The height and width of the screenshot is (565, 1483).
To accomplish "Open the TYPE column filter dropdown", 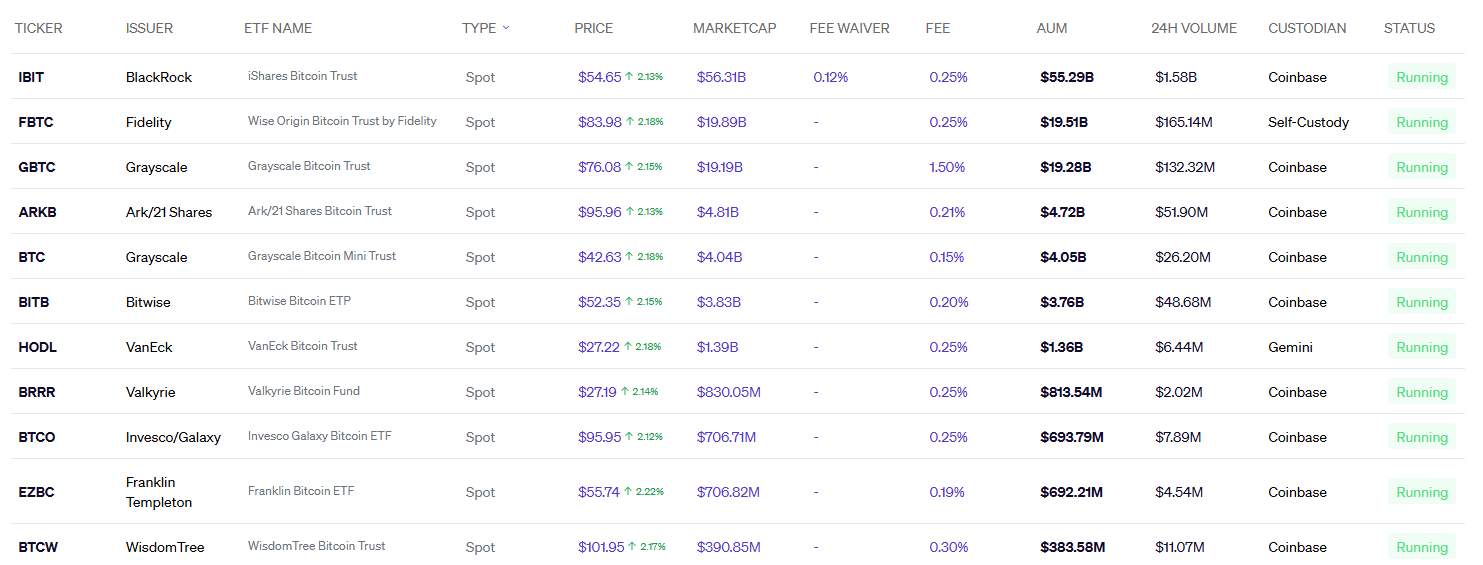I will [505, 28].
